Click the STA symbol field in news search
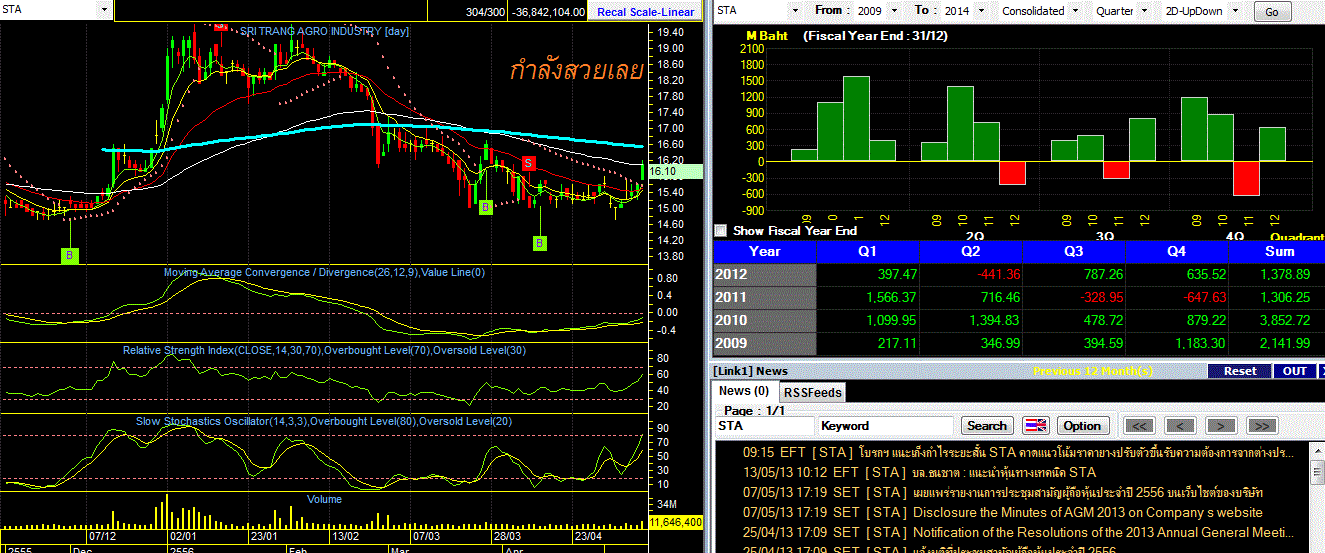Image resolution: width=1325 pixels, height=553 pixels. (765, 426)
